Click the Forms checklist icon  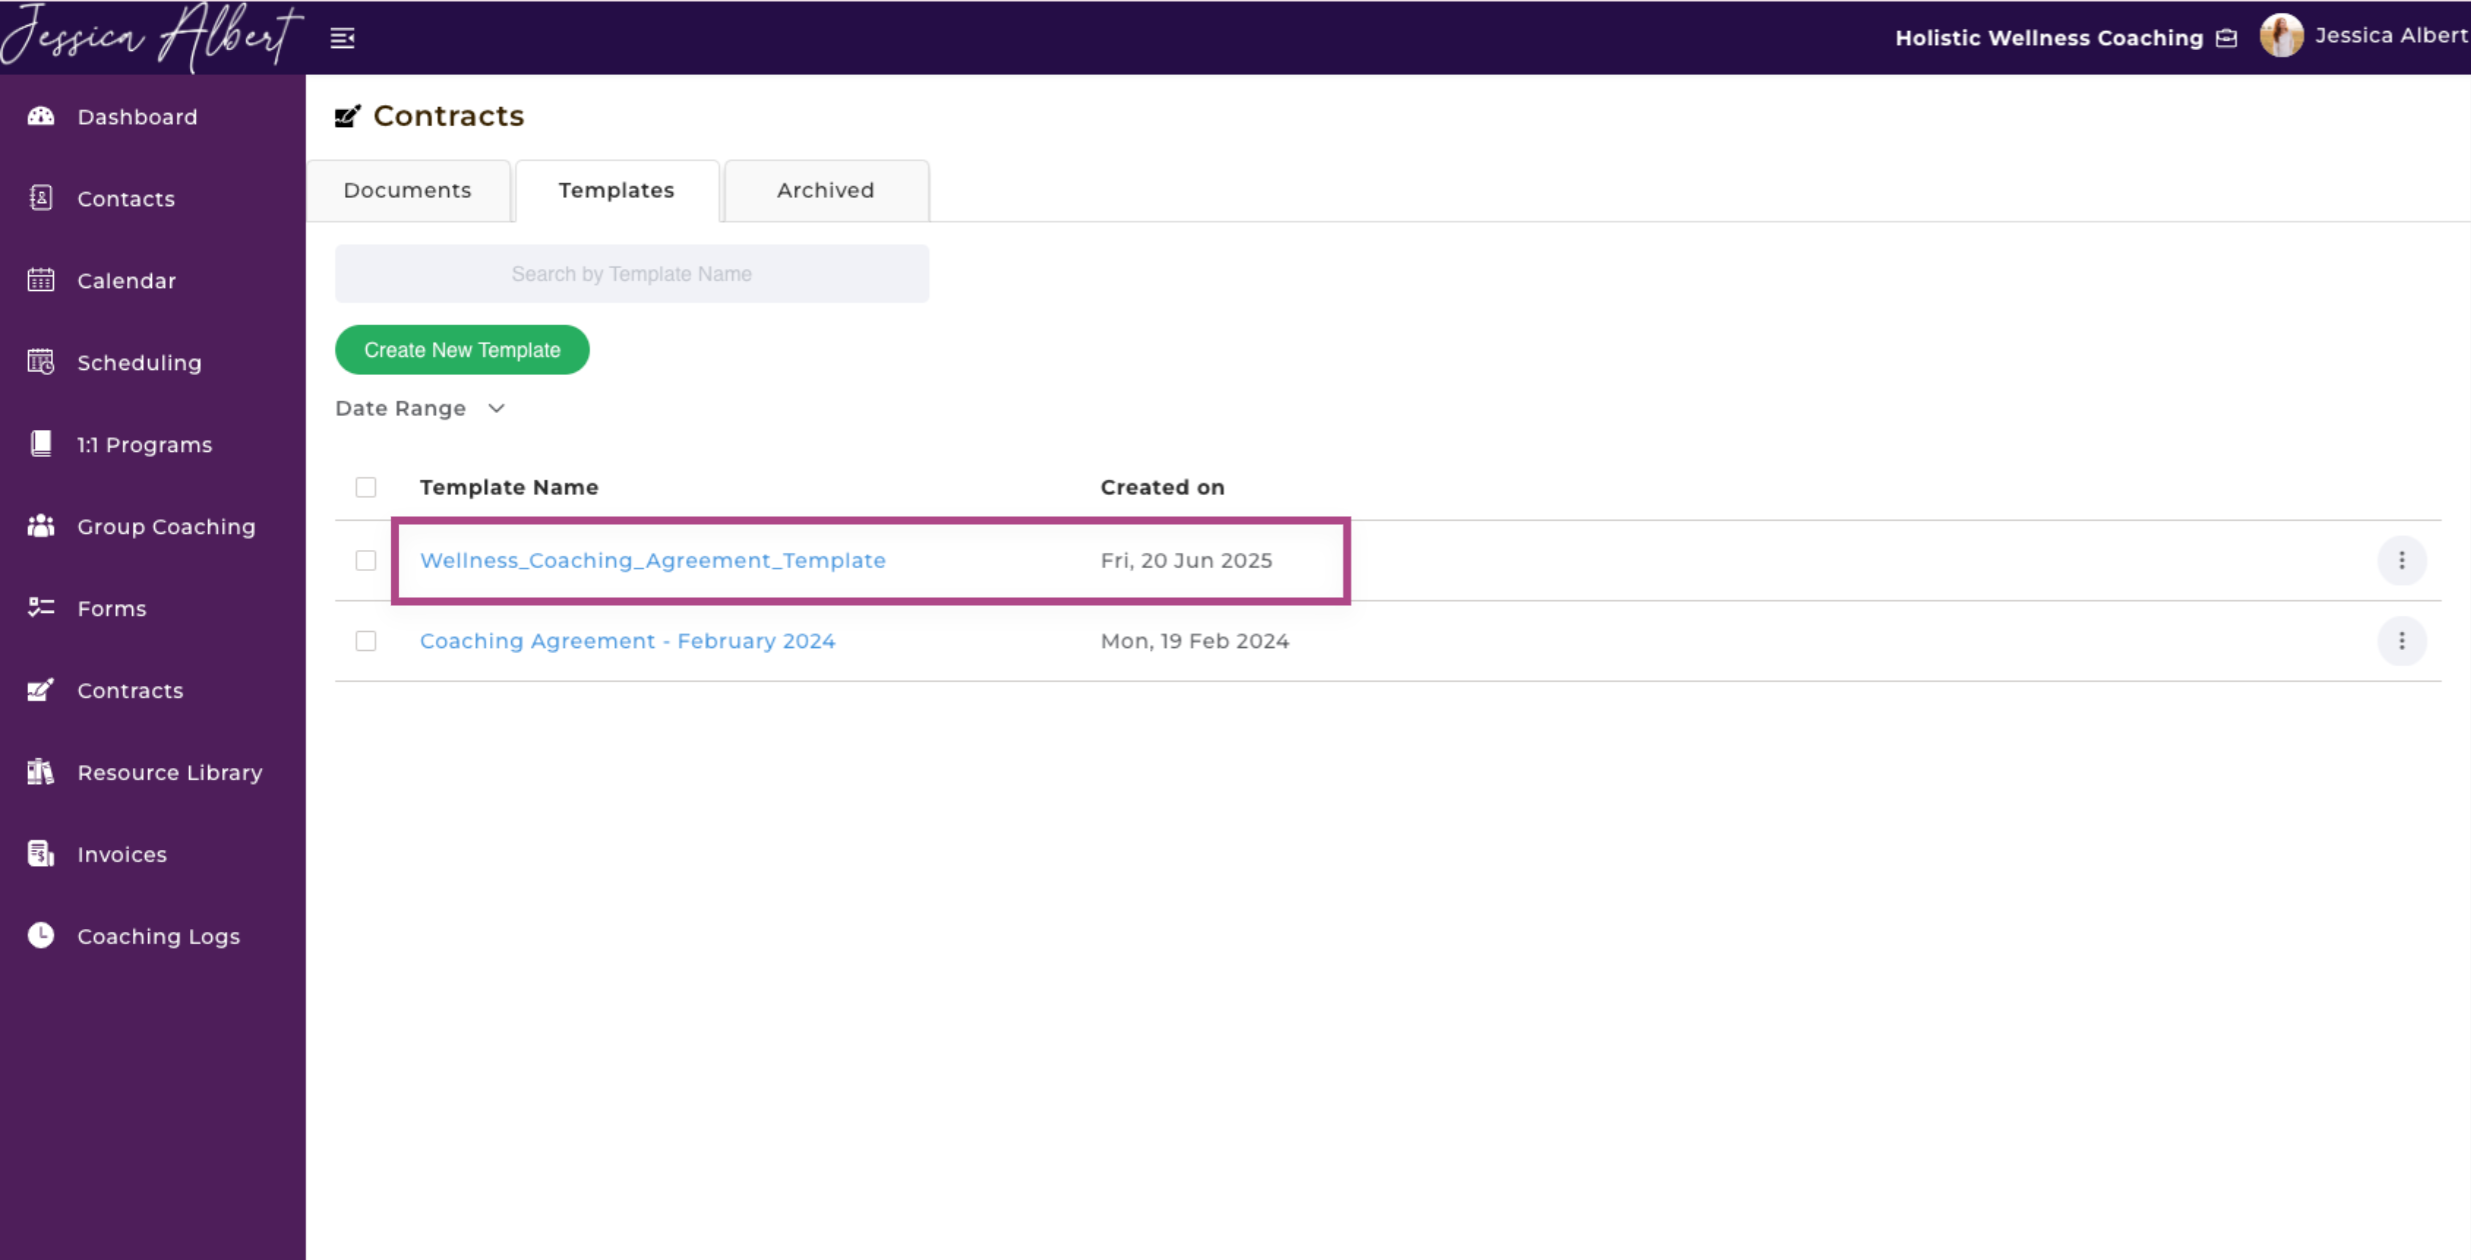click(41, 608)
